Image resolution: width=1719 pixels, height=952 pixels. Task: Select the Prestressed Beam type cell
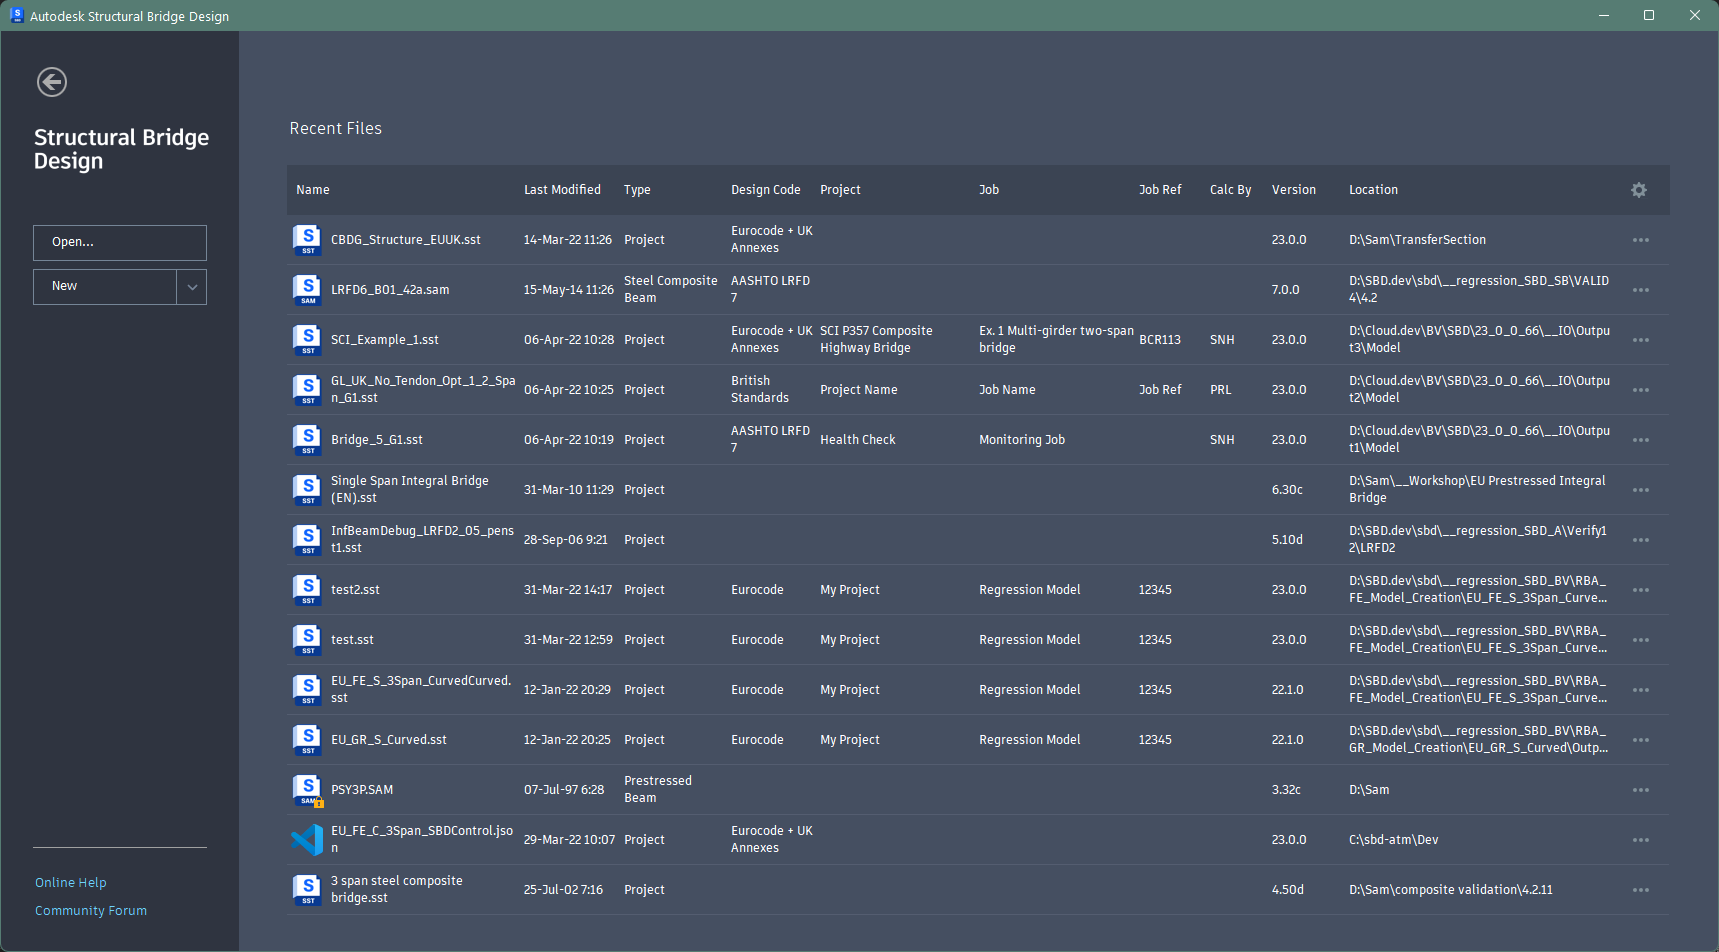658,789
